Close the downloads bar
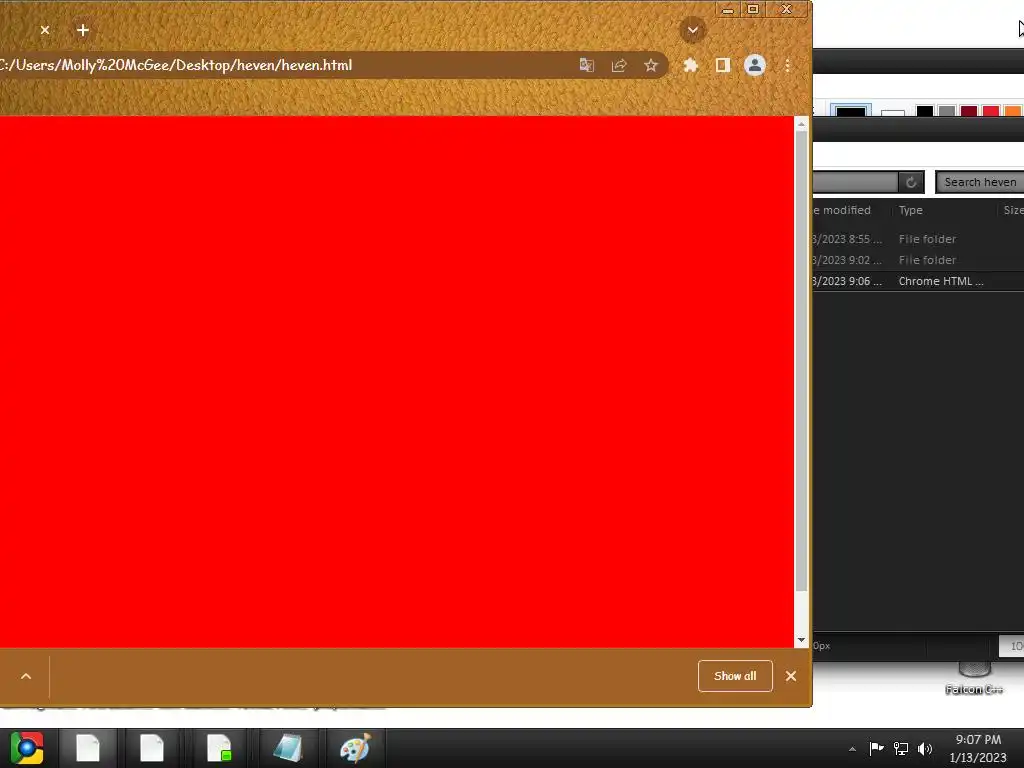Image resolution: width=1024 pixels, height=768 pixels. pyautogui.click(x=791, y=676)
